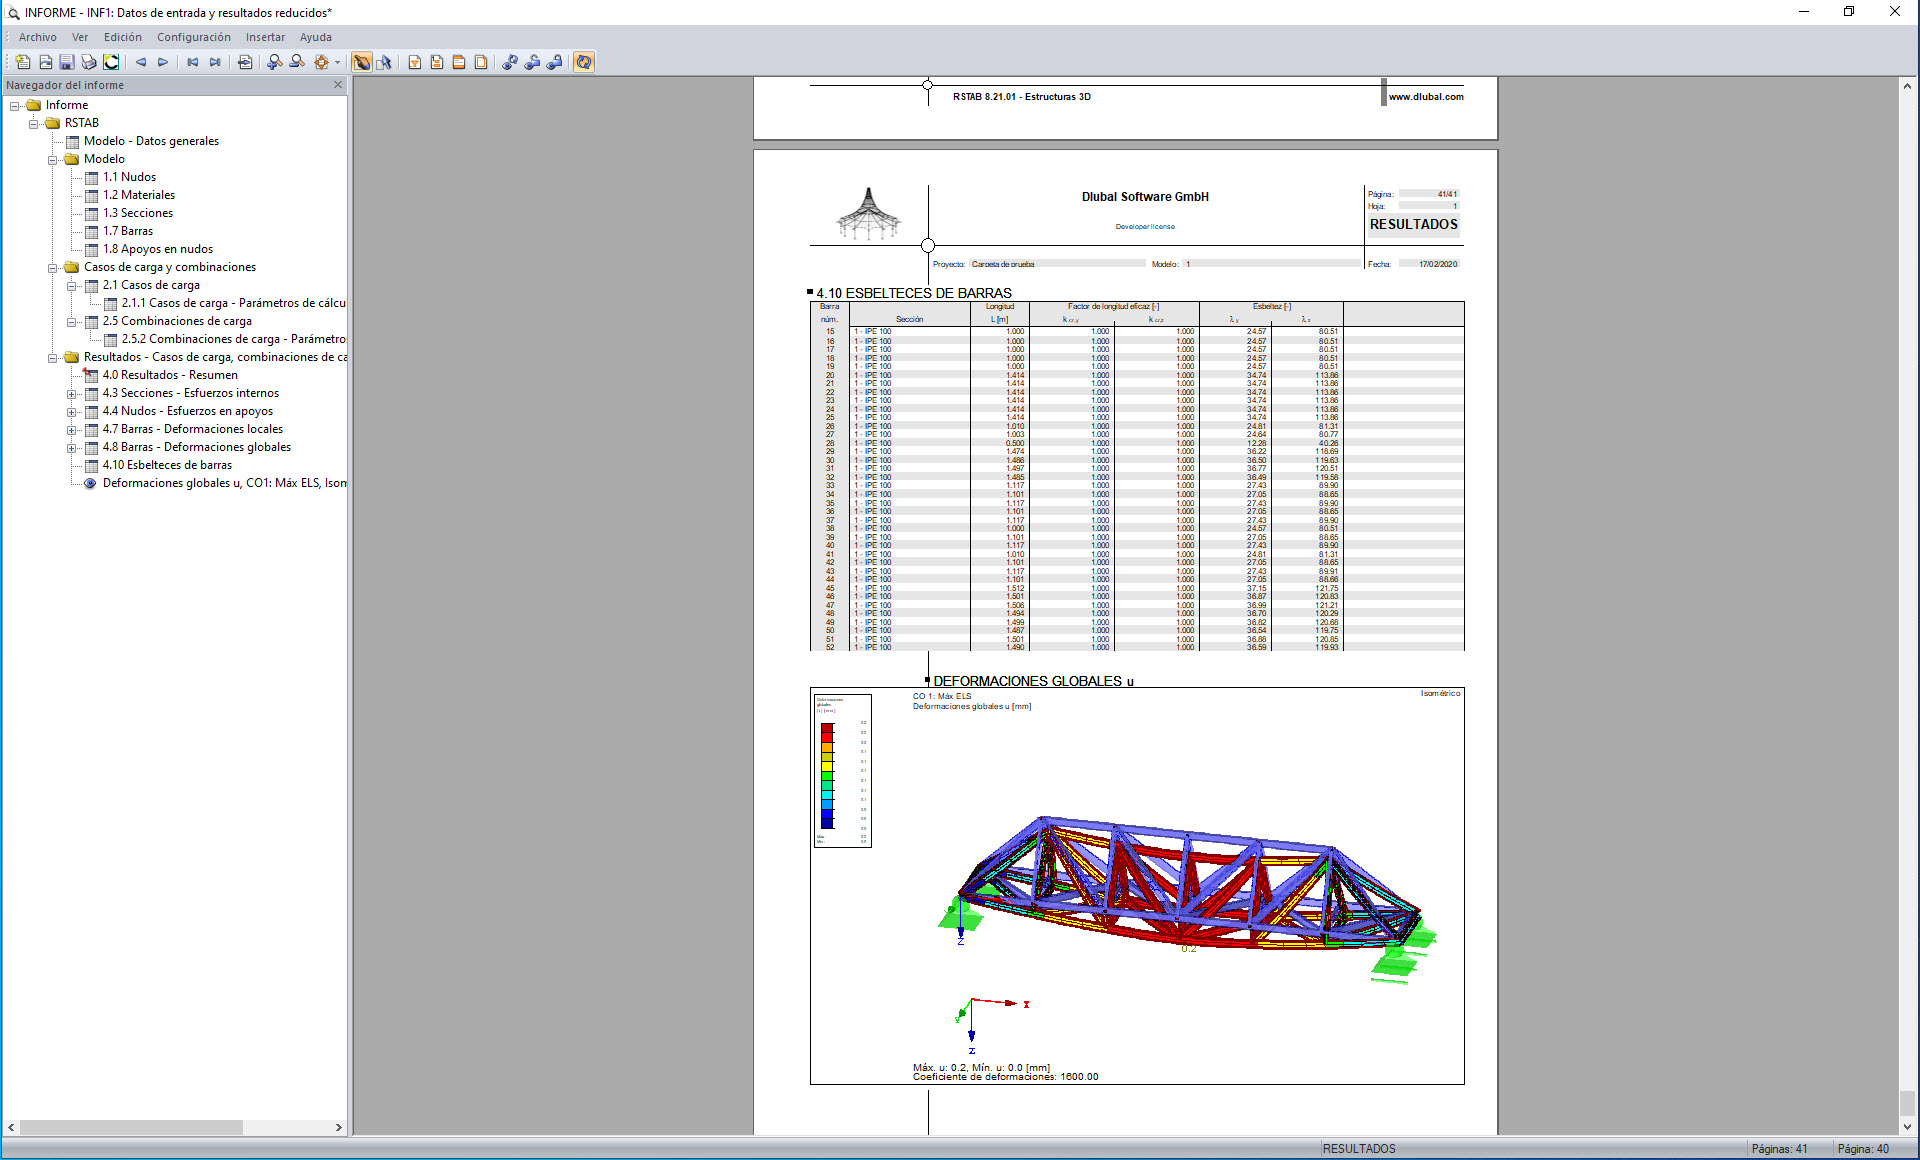Activate the hand pan mode tool

tap(362, 62)
